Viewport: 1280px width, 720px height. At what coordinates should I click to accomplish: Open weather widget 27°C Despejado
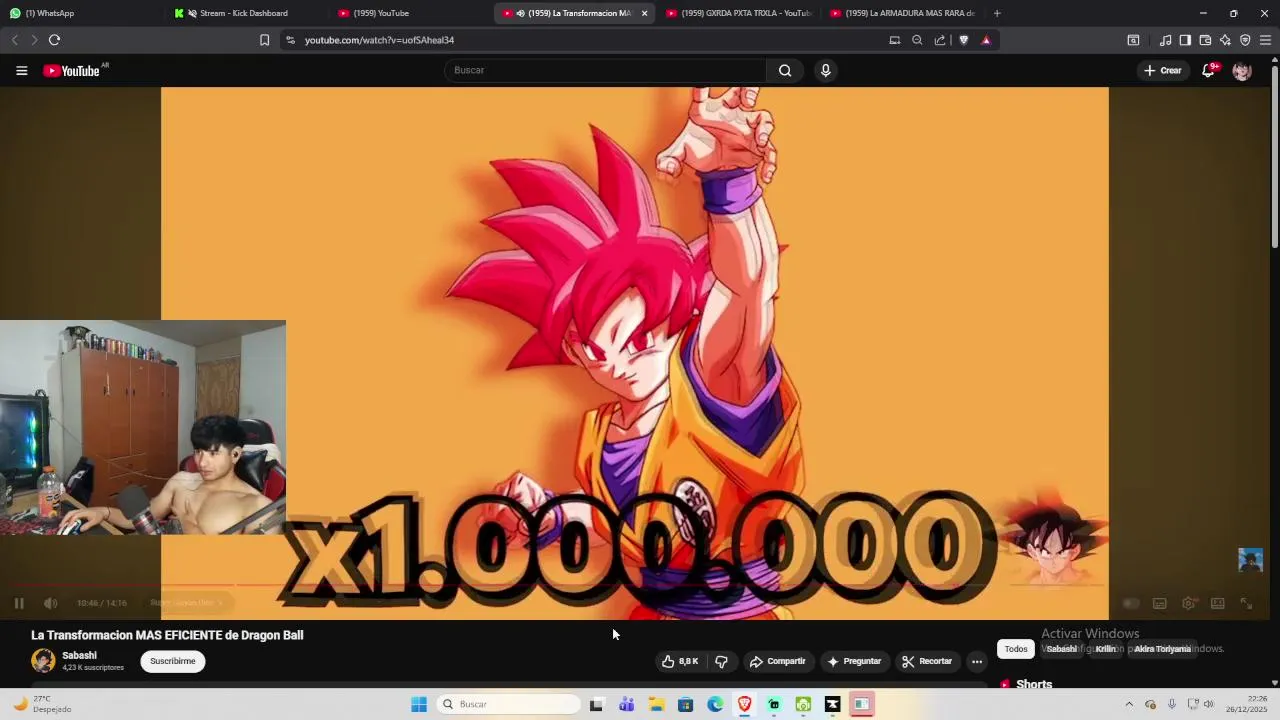[42, 704]
